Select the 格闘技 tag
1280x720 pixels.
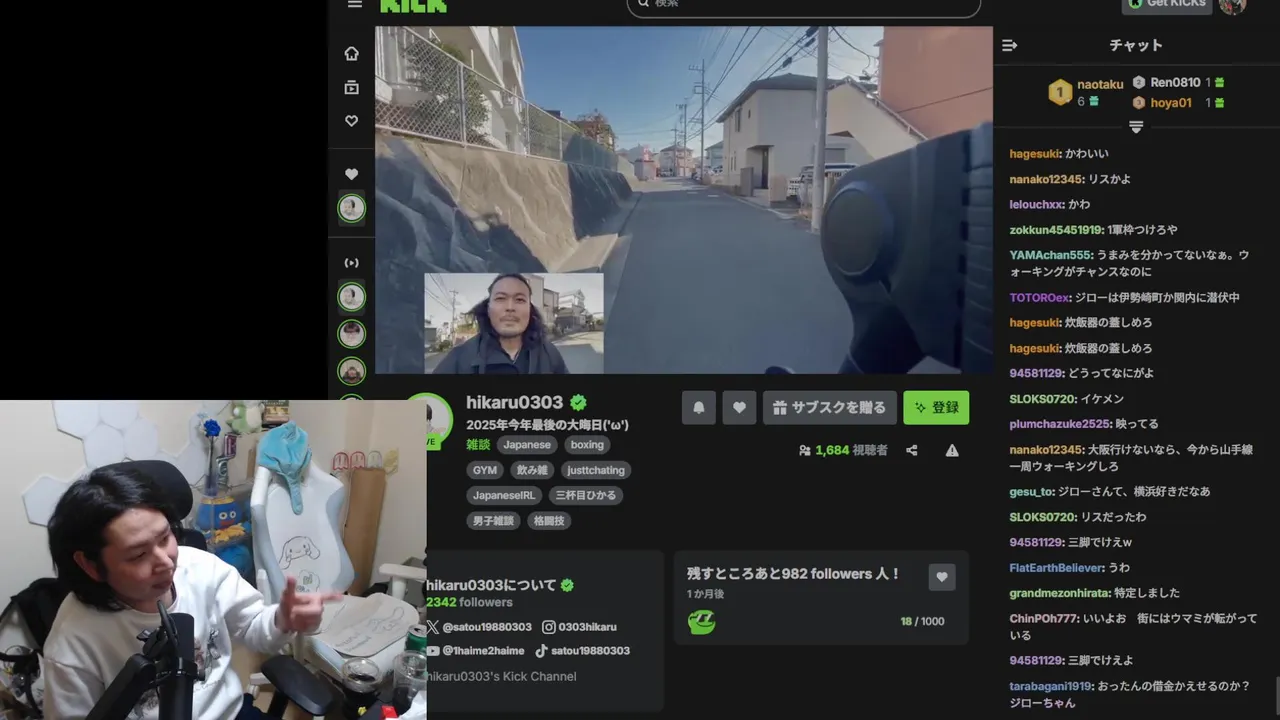pyautogui.click(x=549, y=521)
